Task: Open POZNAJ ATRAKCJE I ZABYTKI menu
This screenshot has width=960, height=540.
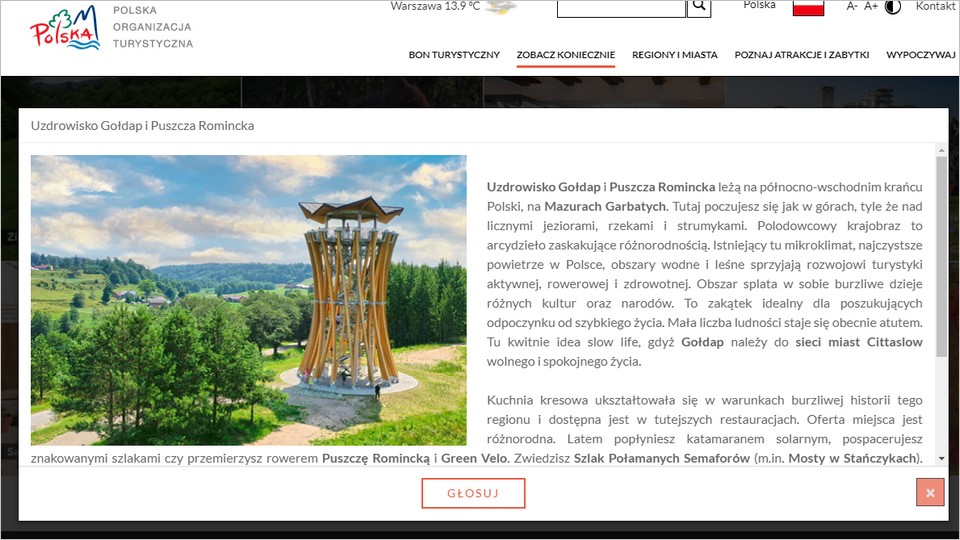Action: click(x=802, y=54)
